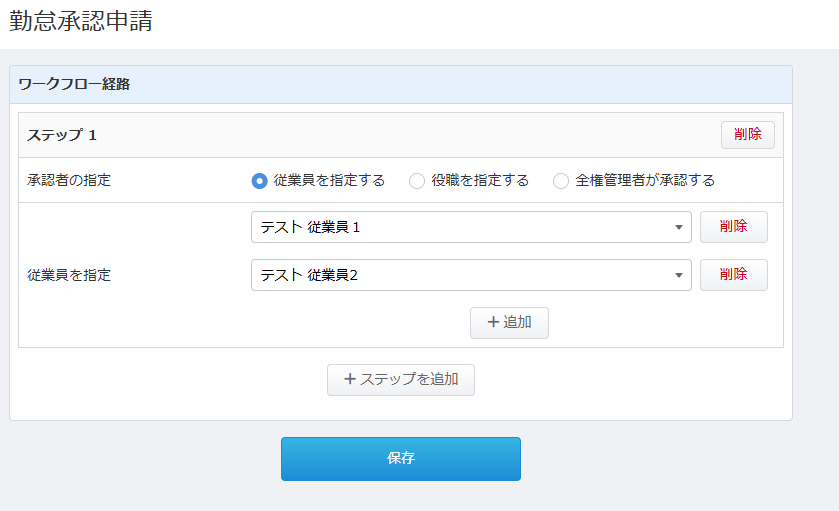Click the arrow on the テスト 従業員 1 selector
This screenshot has height=511, width=839.
tap(678, 227)
